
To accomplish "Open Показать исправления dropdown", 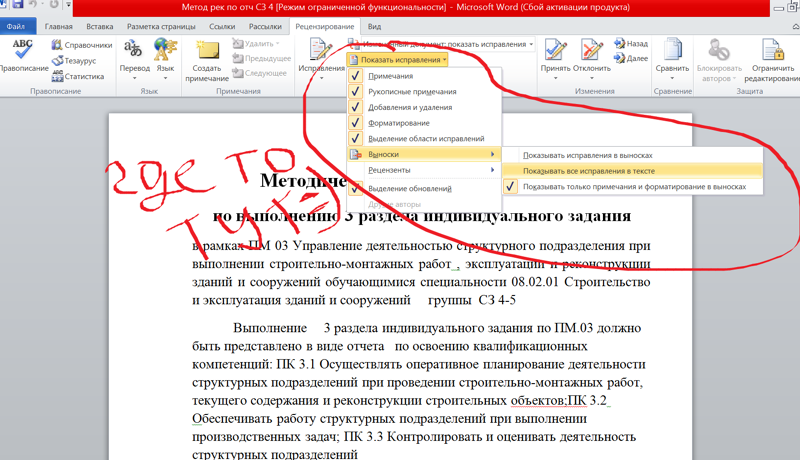I will pos(397,60).
